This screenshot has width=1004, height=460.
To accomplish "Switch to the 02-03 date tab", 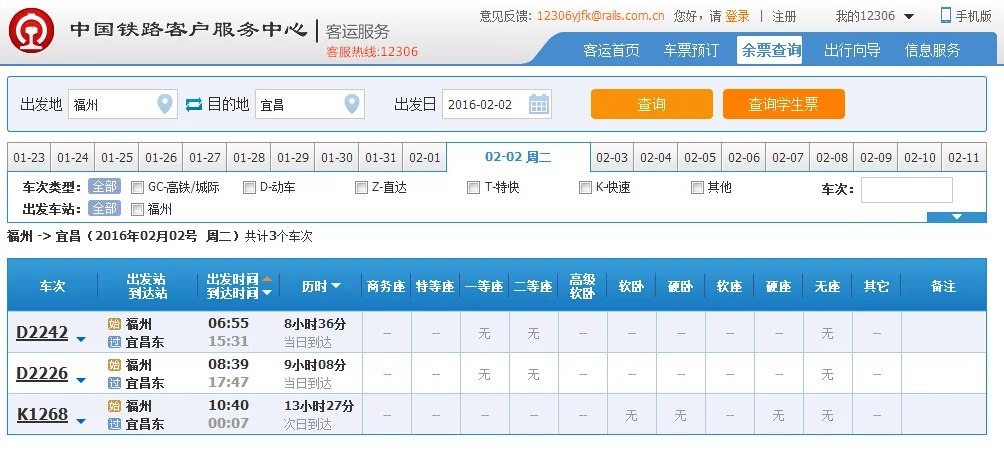I will (x=611, y=158).
